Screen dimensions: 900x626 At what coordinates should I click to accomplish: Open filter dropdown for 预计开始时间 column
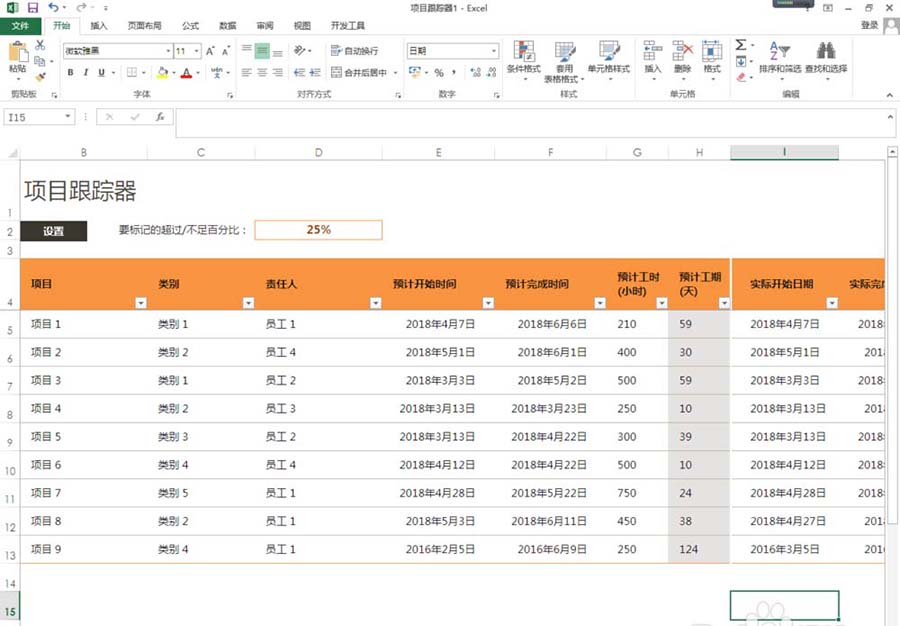point(488,303)
